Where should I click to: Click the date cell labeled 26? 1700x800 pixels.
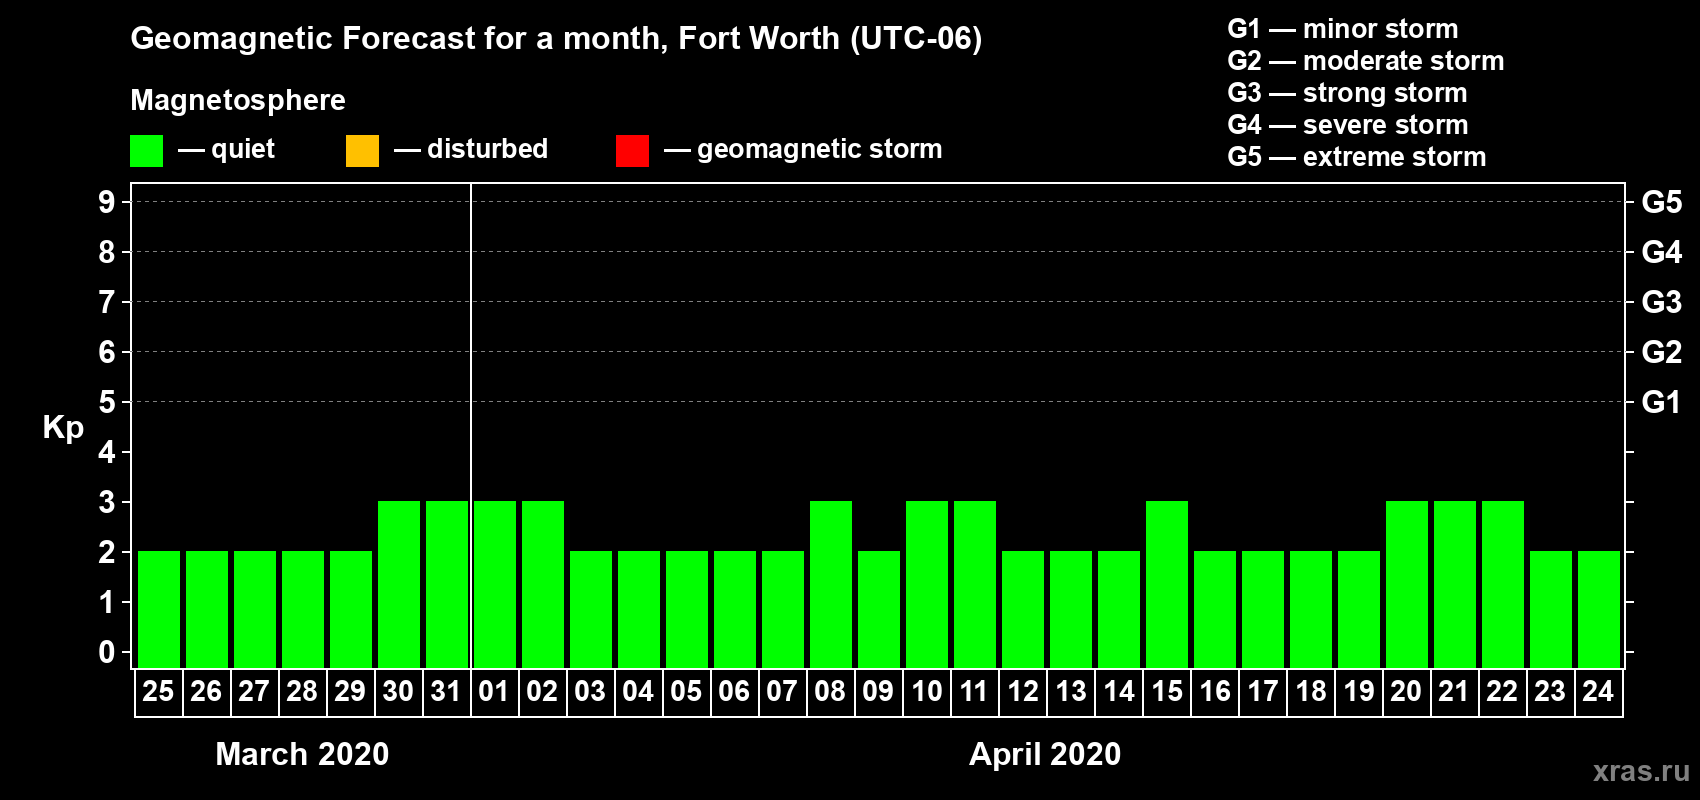pos(206,692)
